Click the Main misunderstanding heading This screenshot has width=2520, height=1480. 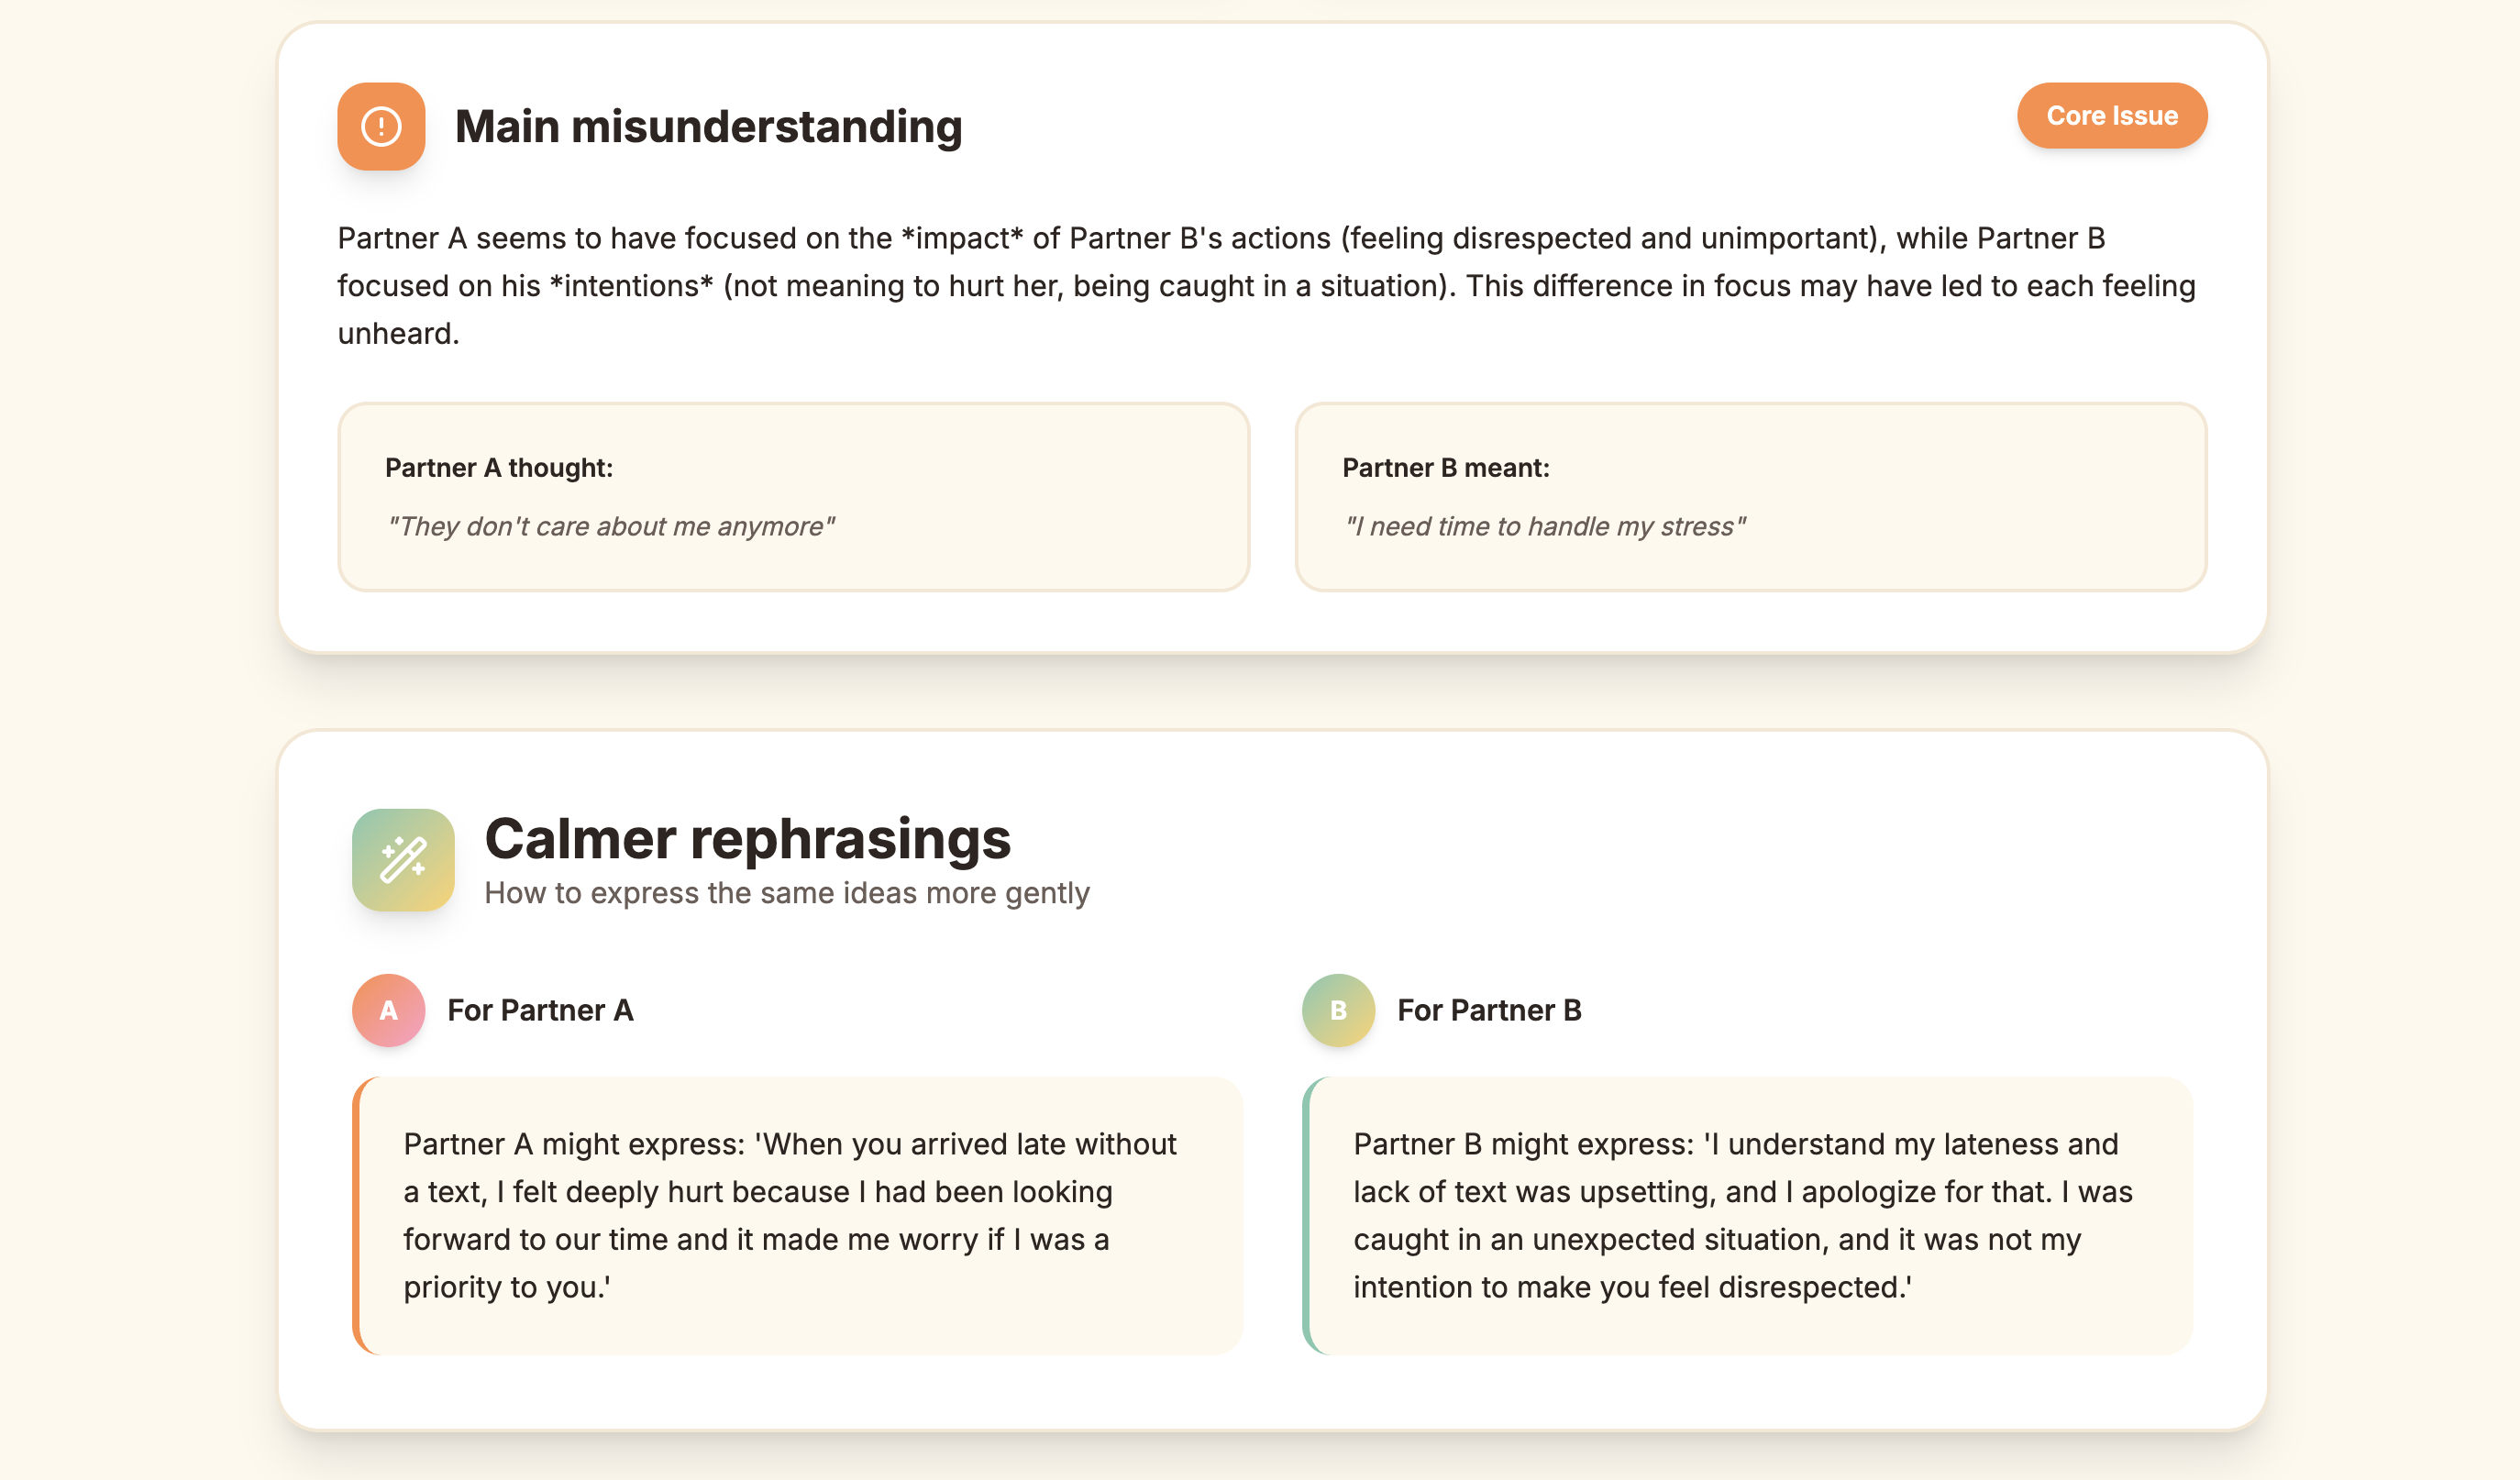coord(708,127)
